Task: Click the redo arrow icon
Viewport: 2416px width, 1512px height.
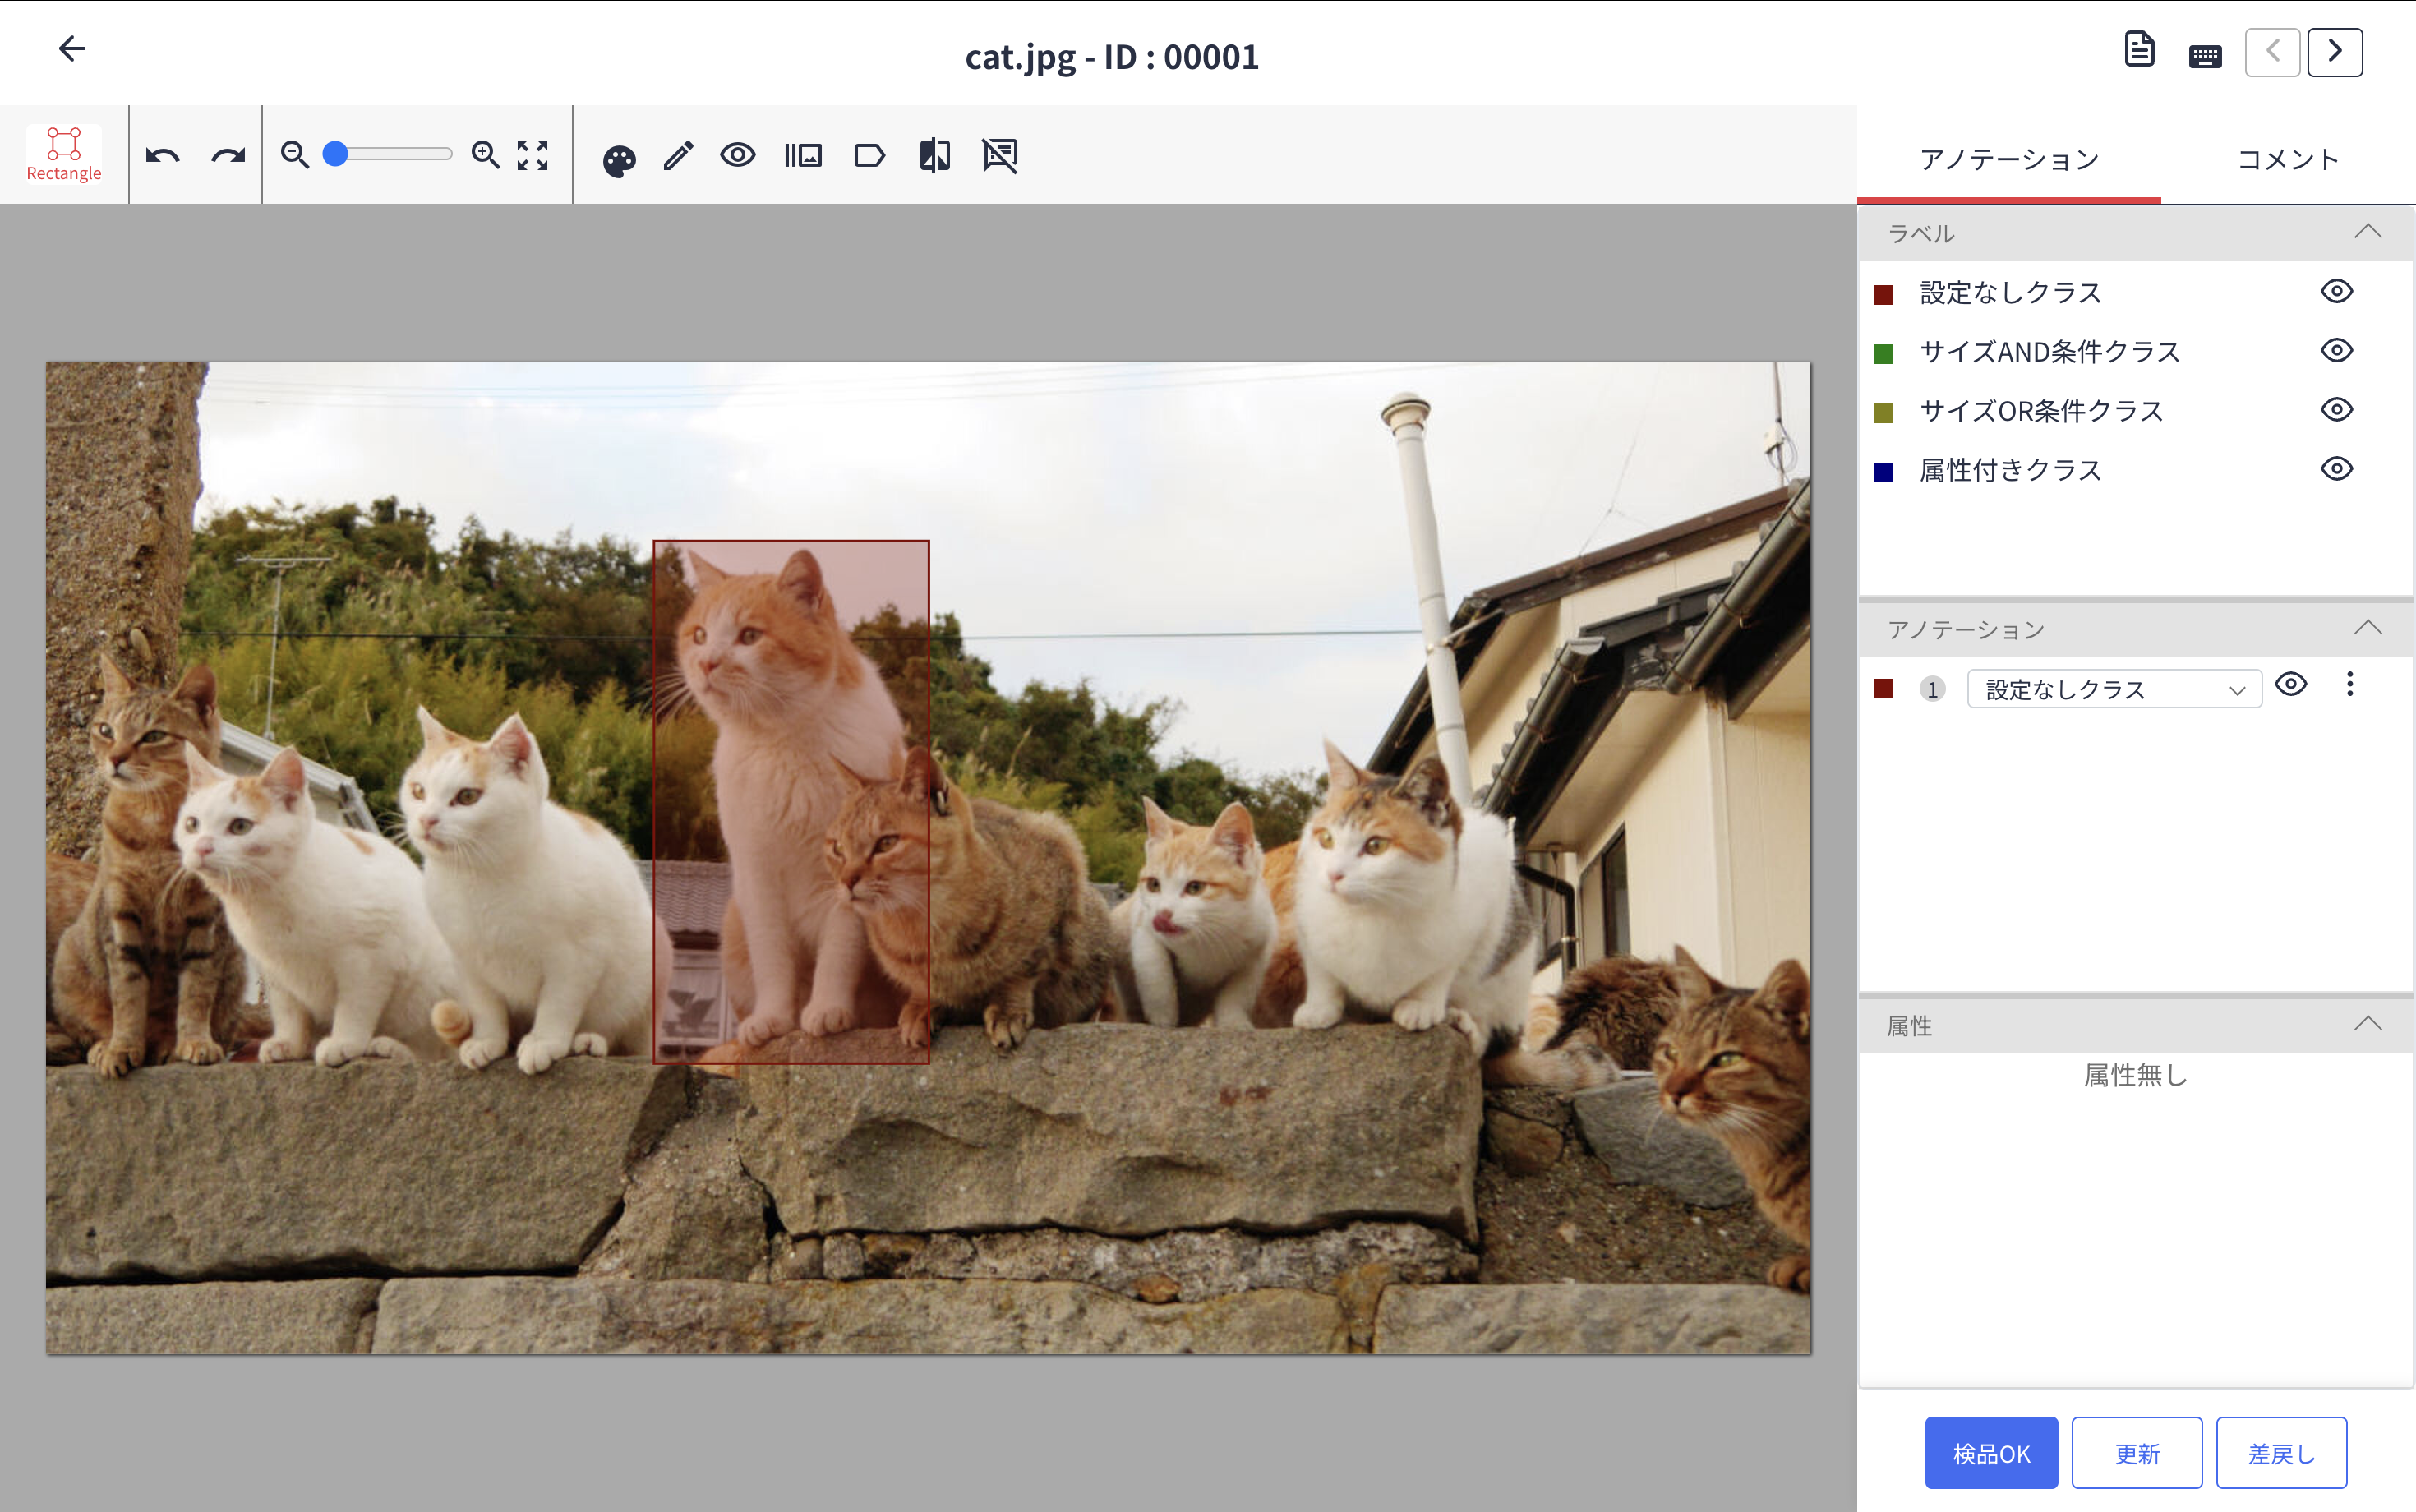Action: click(229, 156)
